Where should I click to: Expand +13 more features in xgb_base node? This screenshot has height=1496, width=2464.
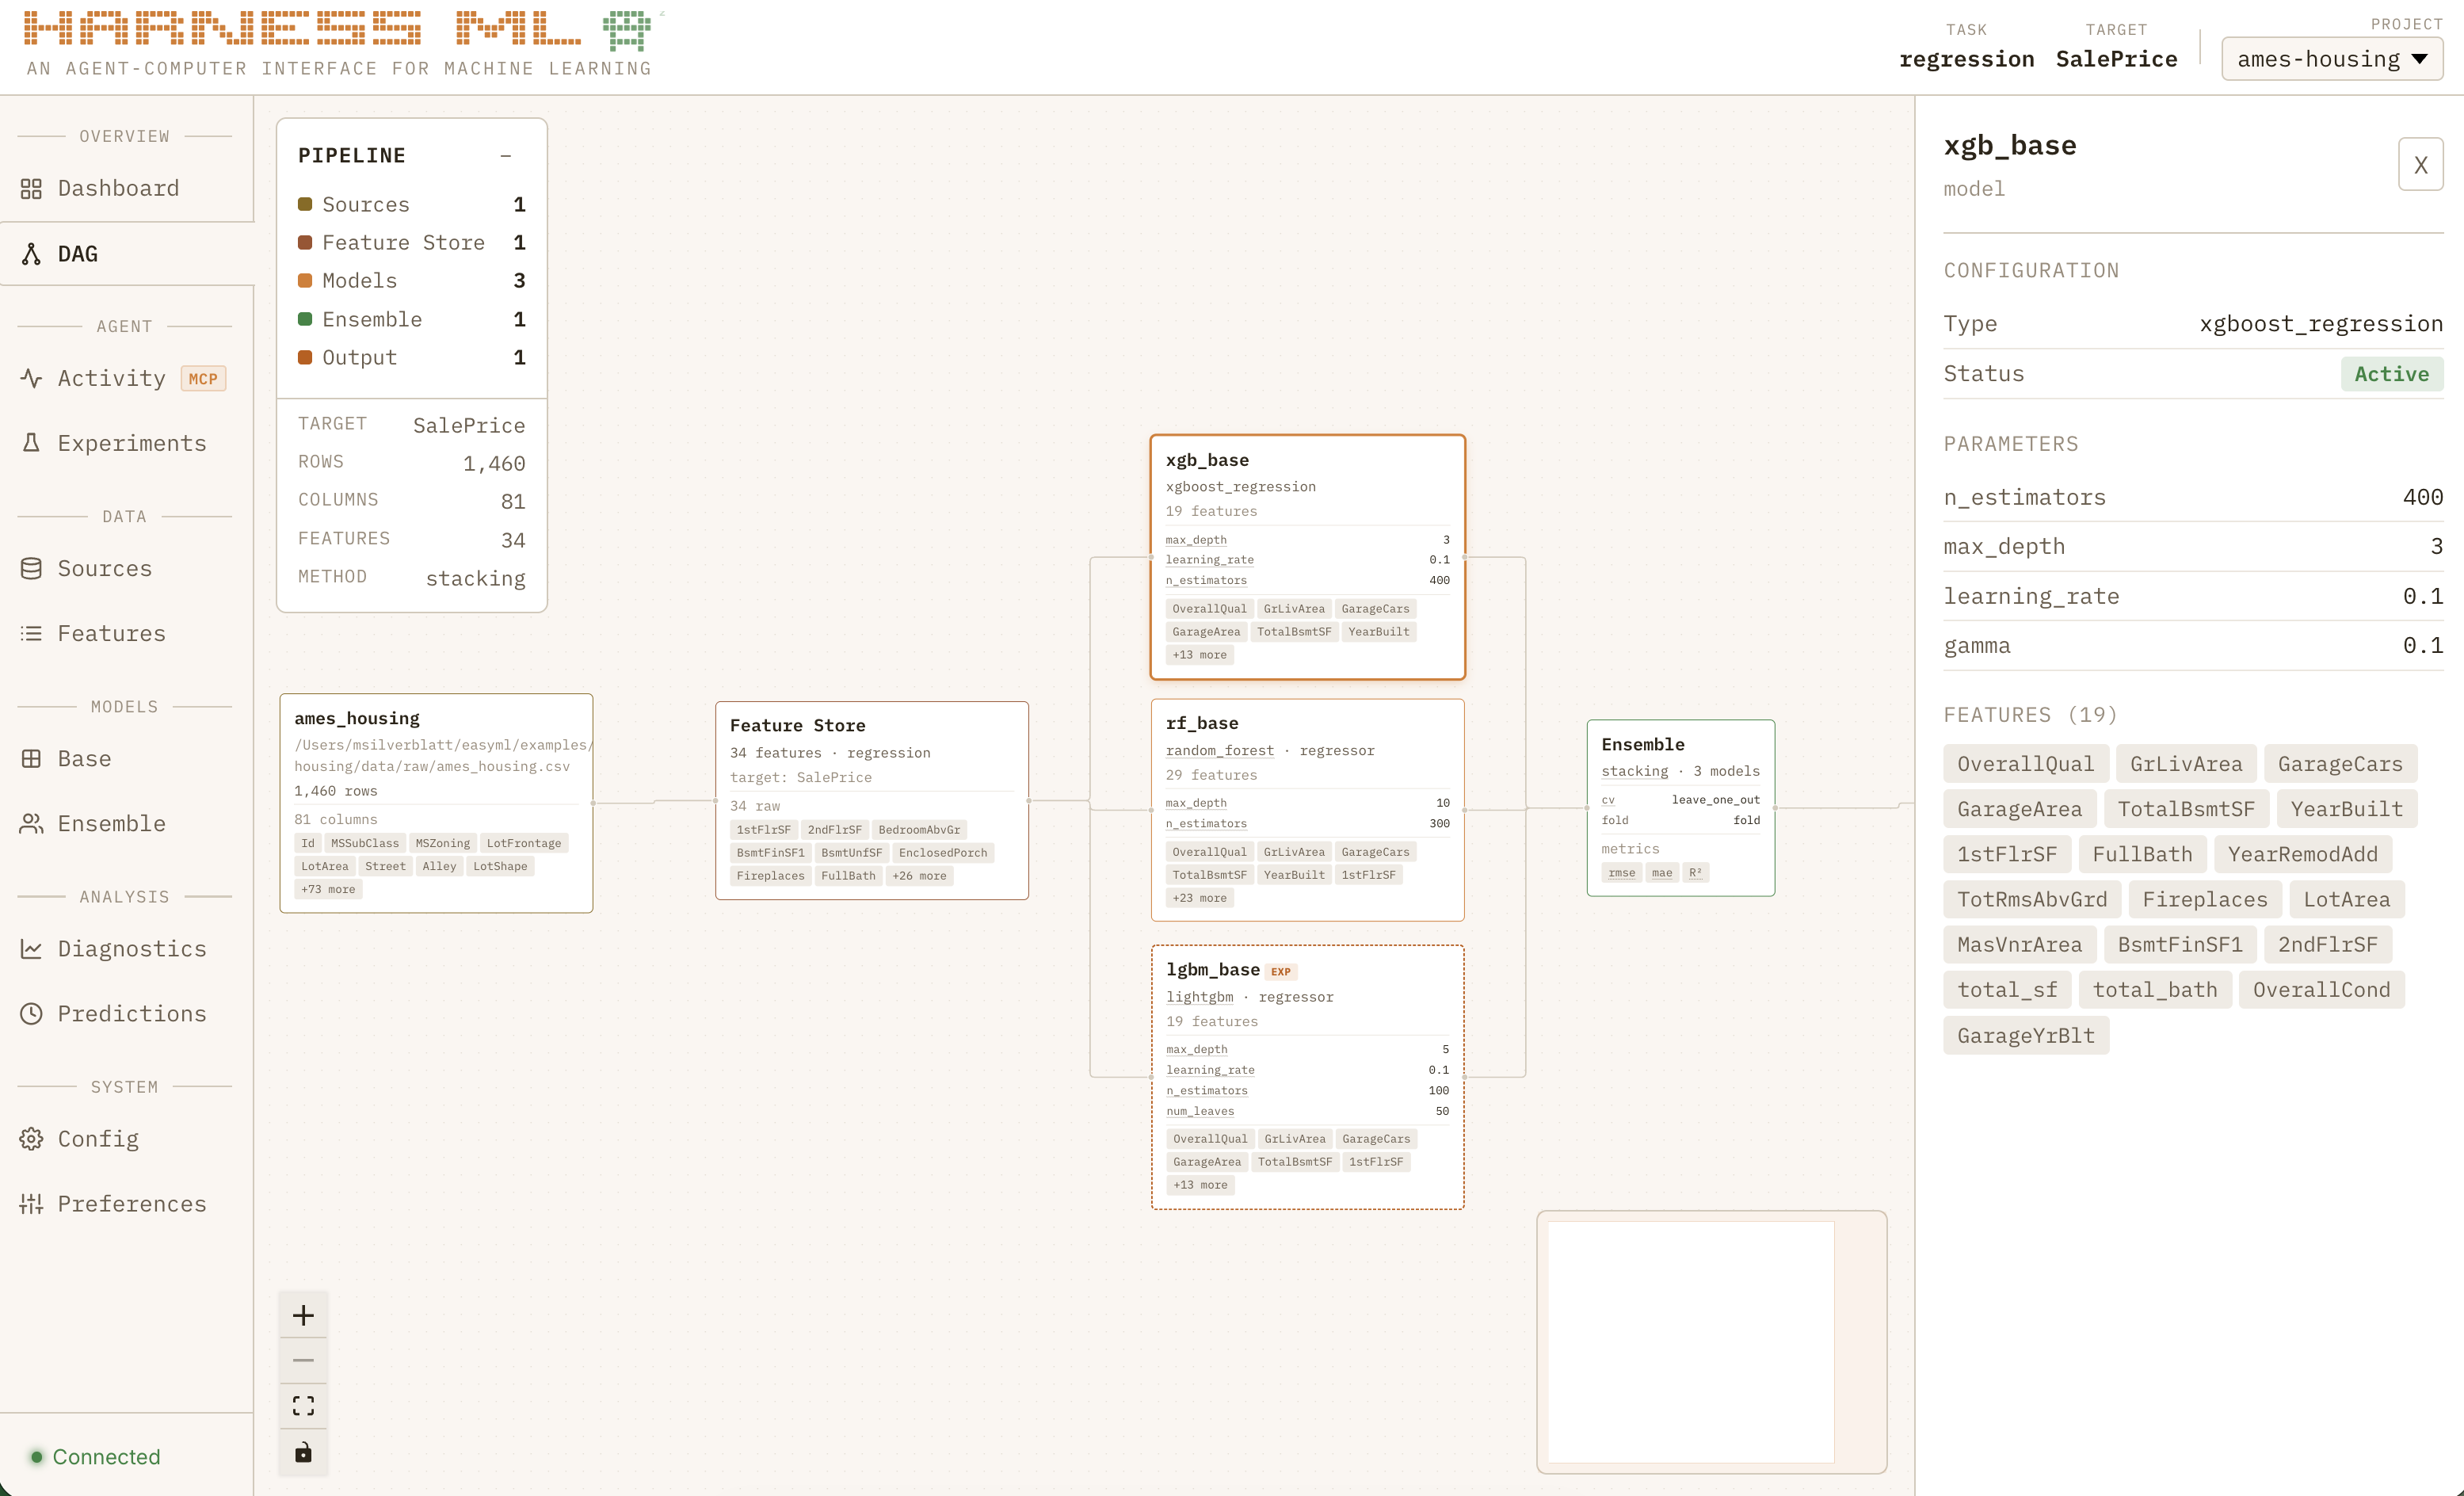1199,655
